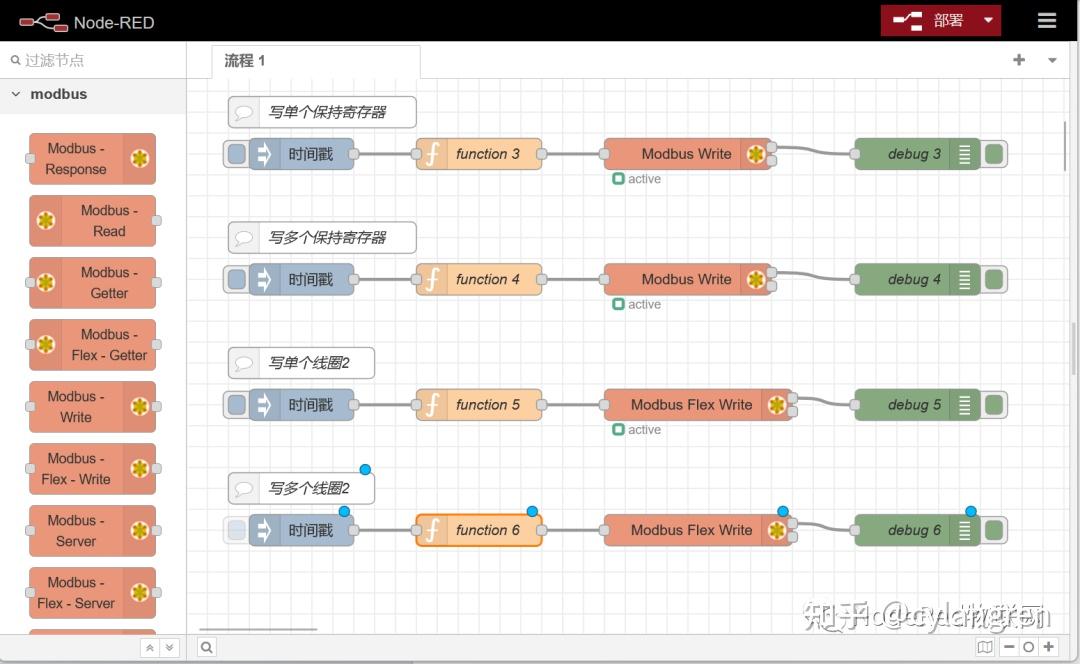
Task: Open the deploy options dropdown arrow
Action: pyautogui.click(x=988, y=20)
